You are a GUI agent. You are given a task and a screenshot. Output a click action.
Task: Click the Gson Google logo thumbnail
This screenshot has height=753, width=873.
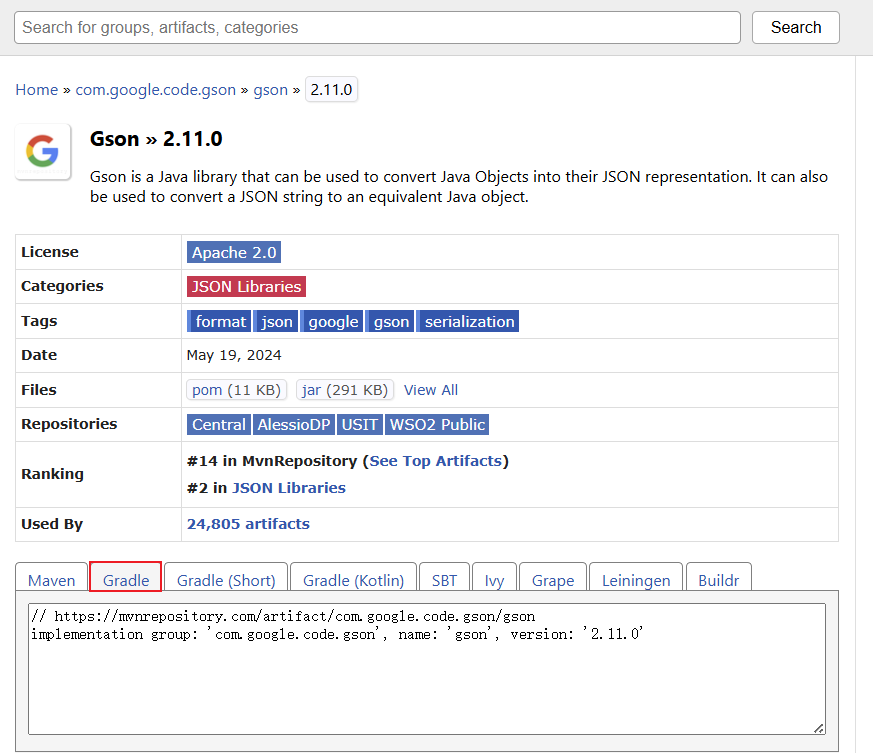coord(43,151)
